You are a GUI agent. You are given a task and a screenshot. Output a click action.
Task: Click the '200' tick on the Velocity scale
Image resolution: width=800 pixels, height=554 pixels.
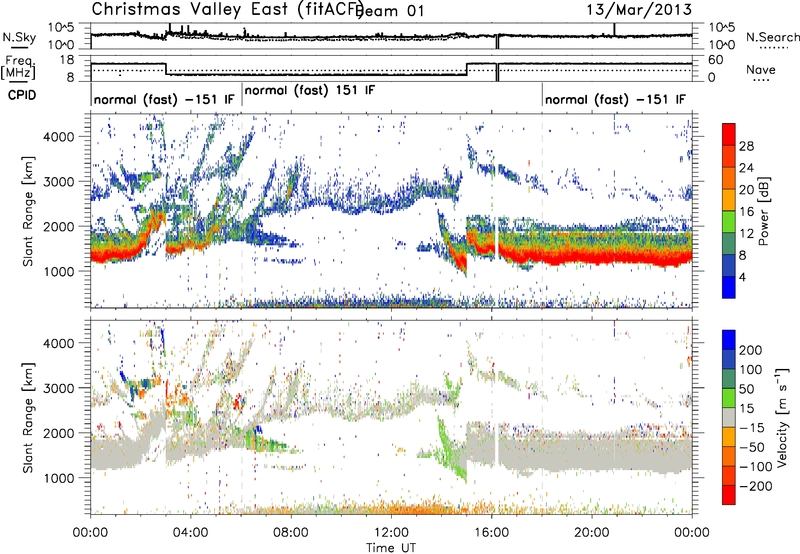tap(750, 350)
